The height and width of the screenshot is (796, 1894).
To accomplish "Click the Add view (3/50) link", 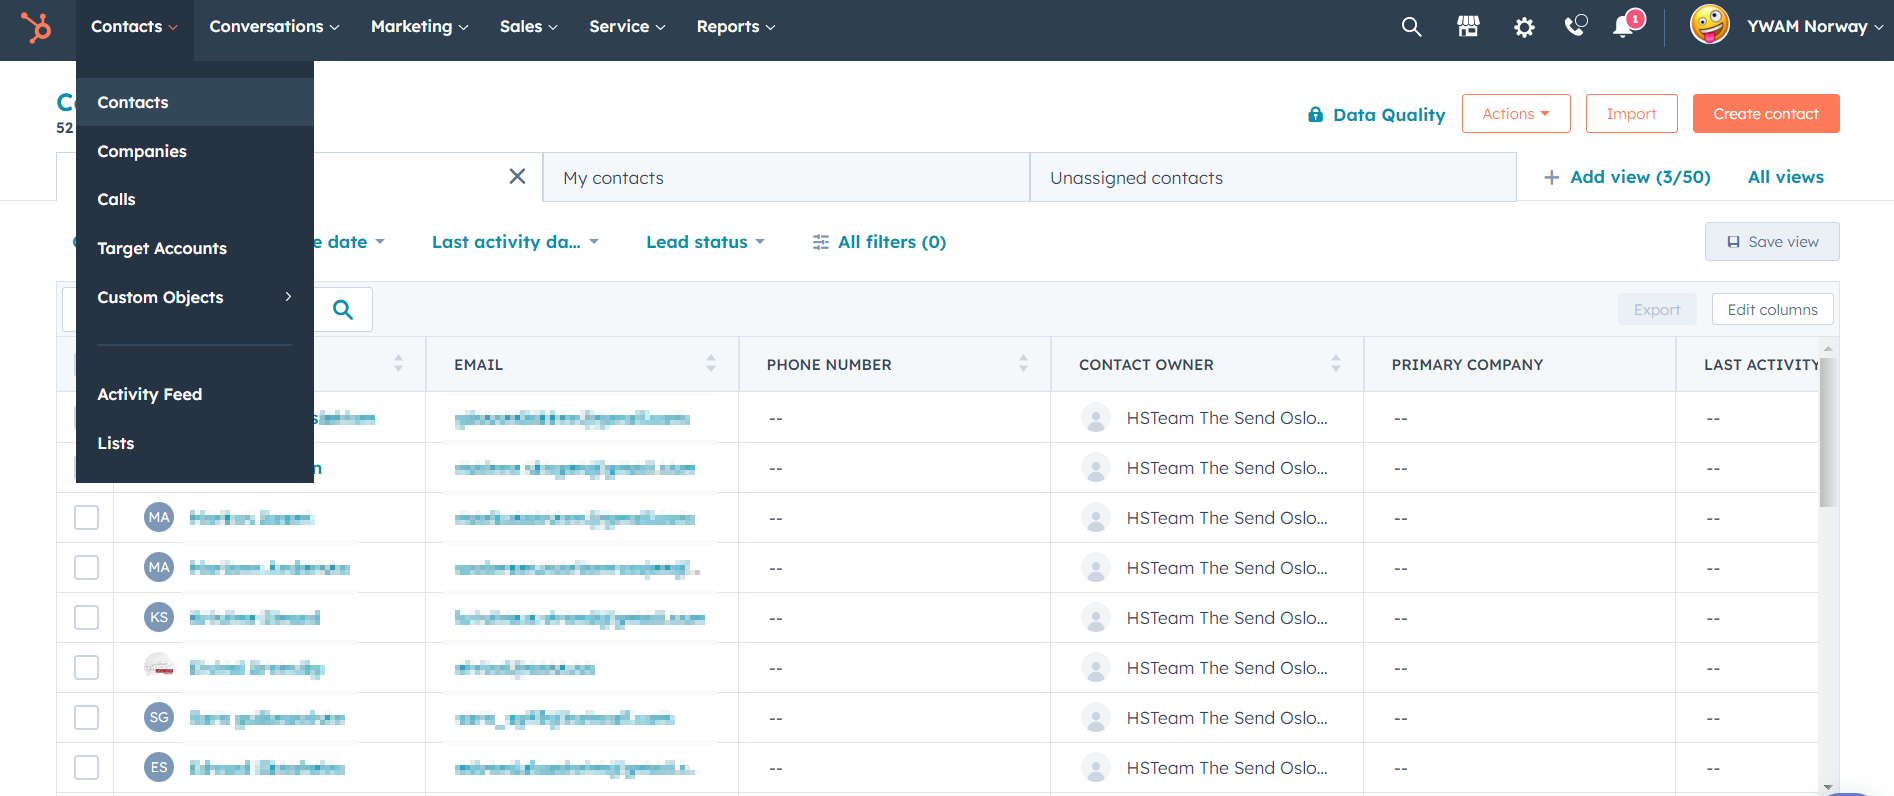I will [x=1640, y=177].
